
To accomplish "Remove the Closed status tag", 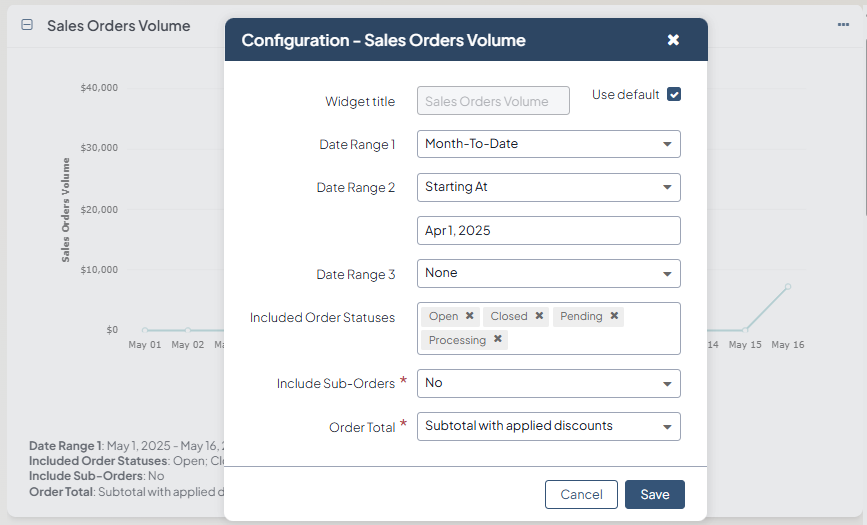I will (x=539, y=316).
